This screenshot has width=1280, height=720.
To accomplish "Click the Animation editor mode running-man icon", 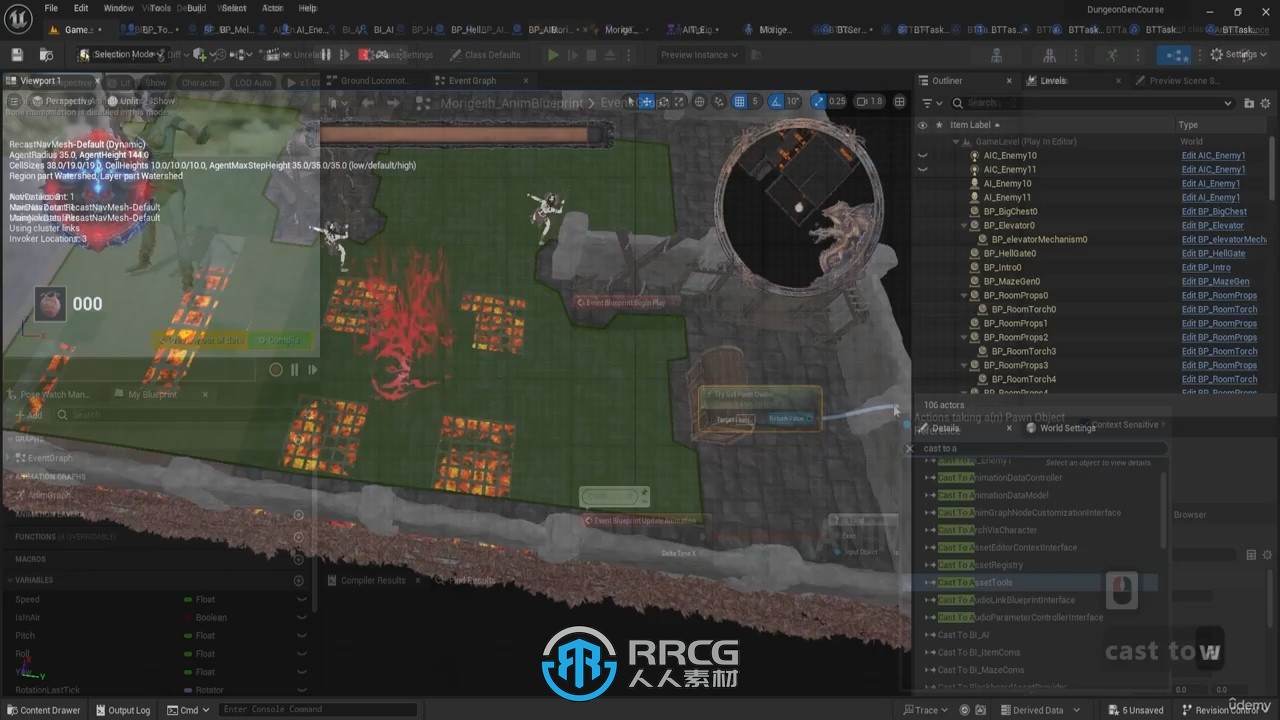I will point(1112,55).
